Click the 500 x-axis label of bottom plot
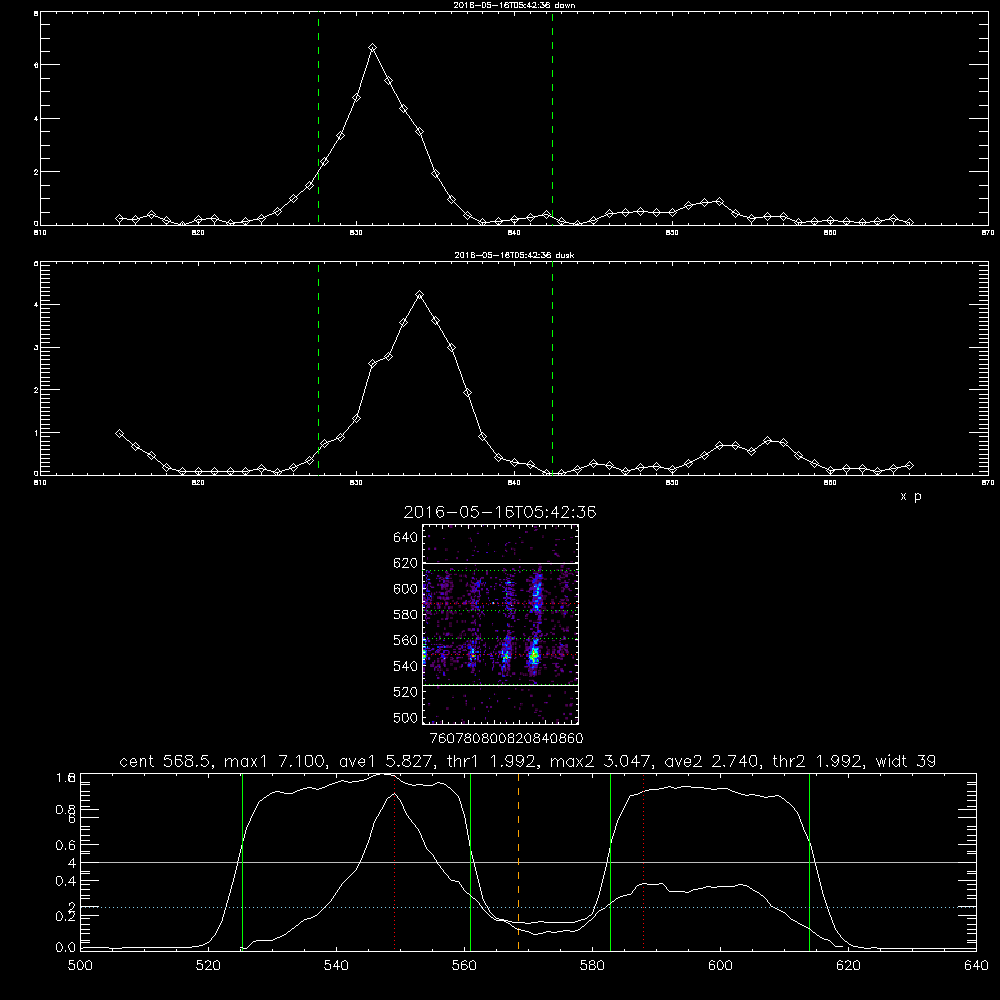This screenshot has width=1000, height=1000. pyautogui.click(x=80, y=966)
